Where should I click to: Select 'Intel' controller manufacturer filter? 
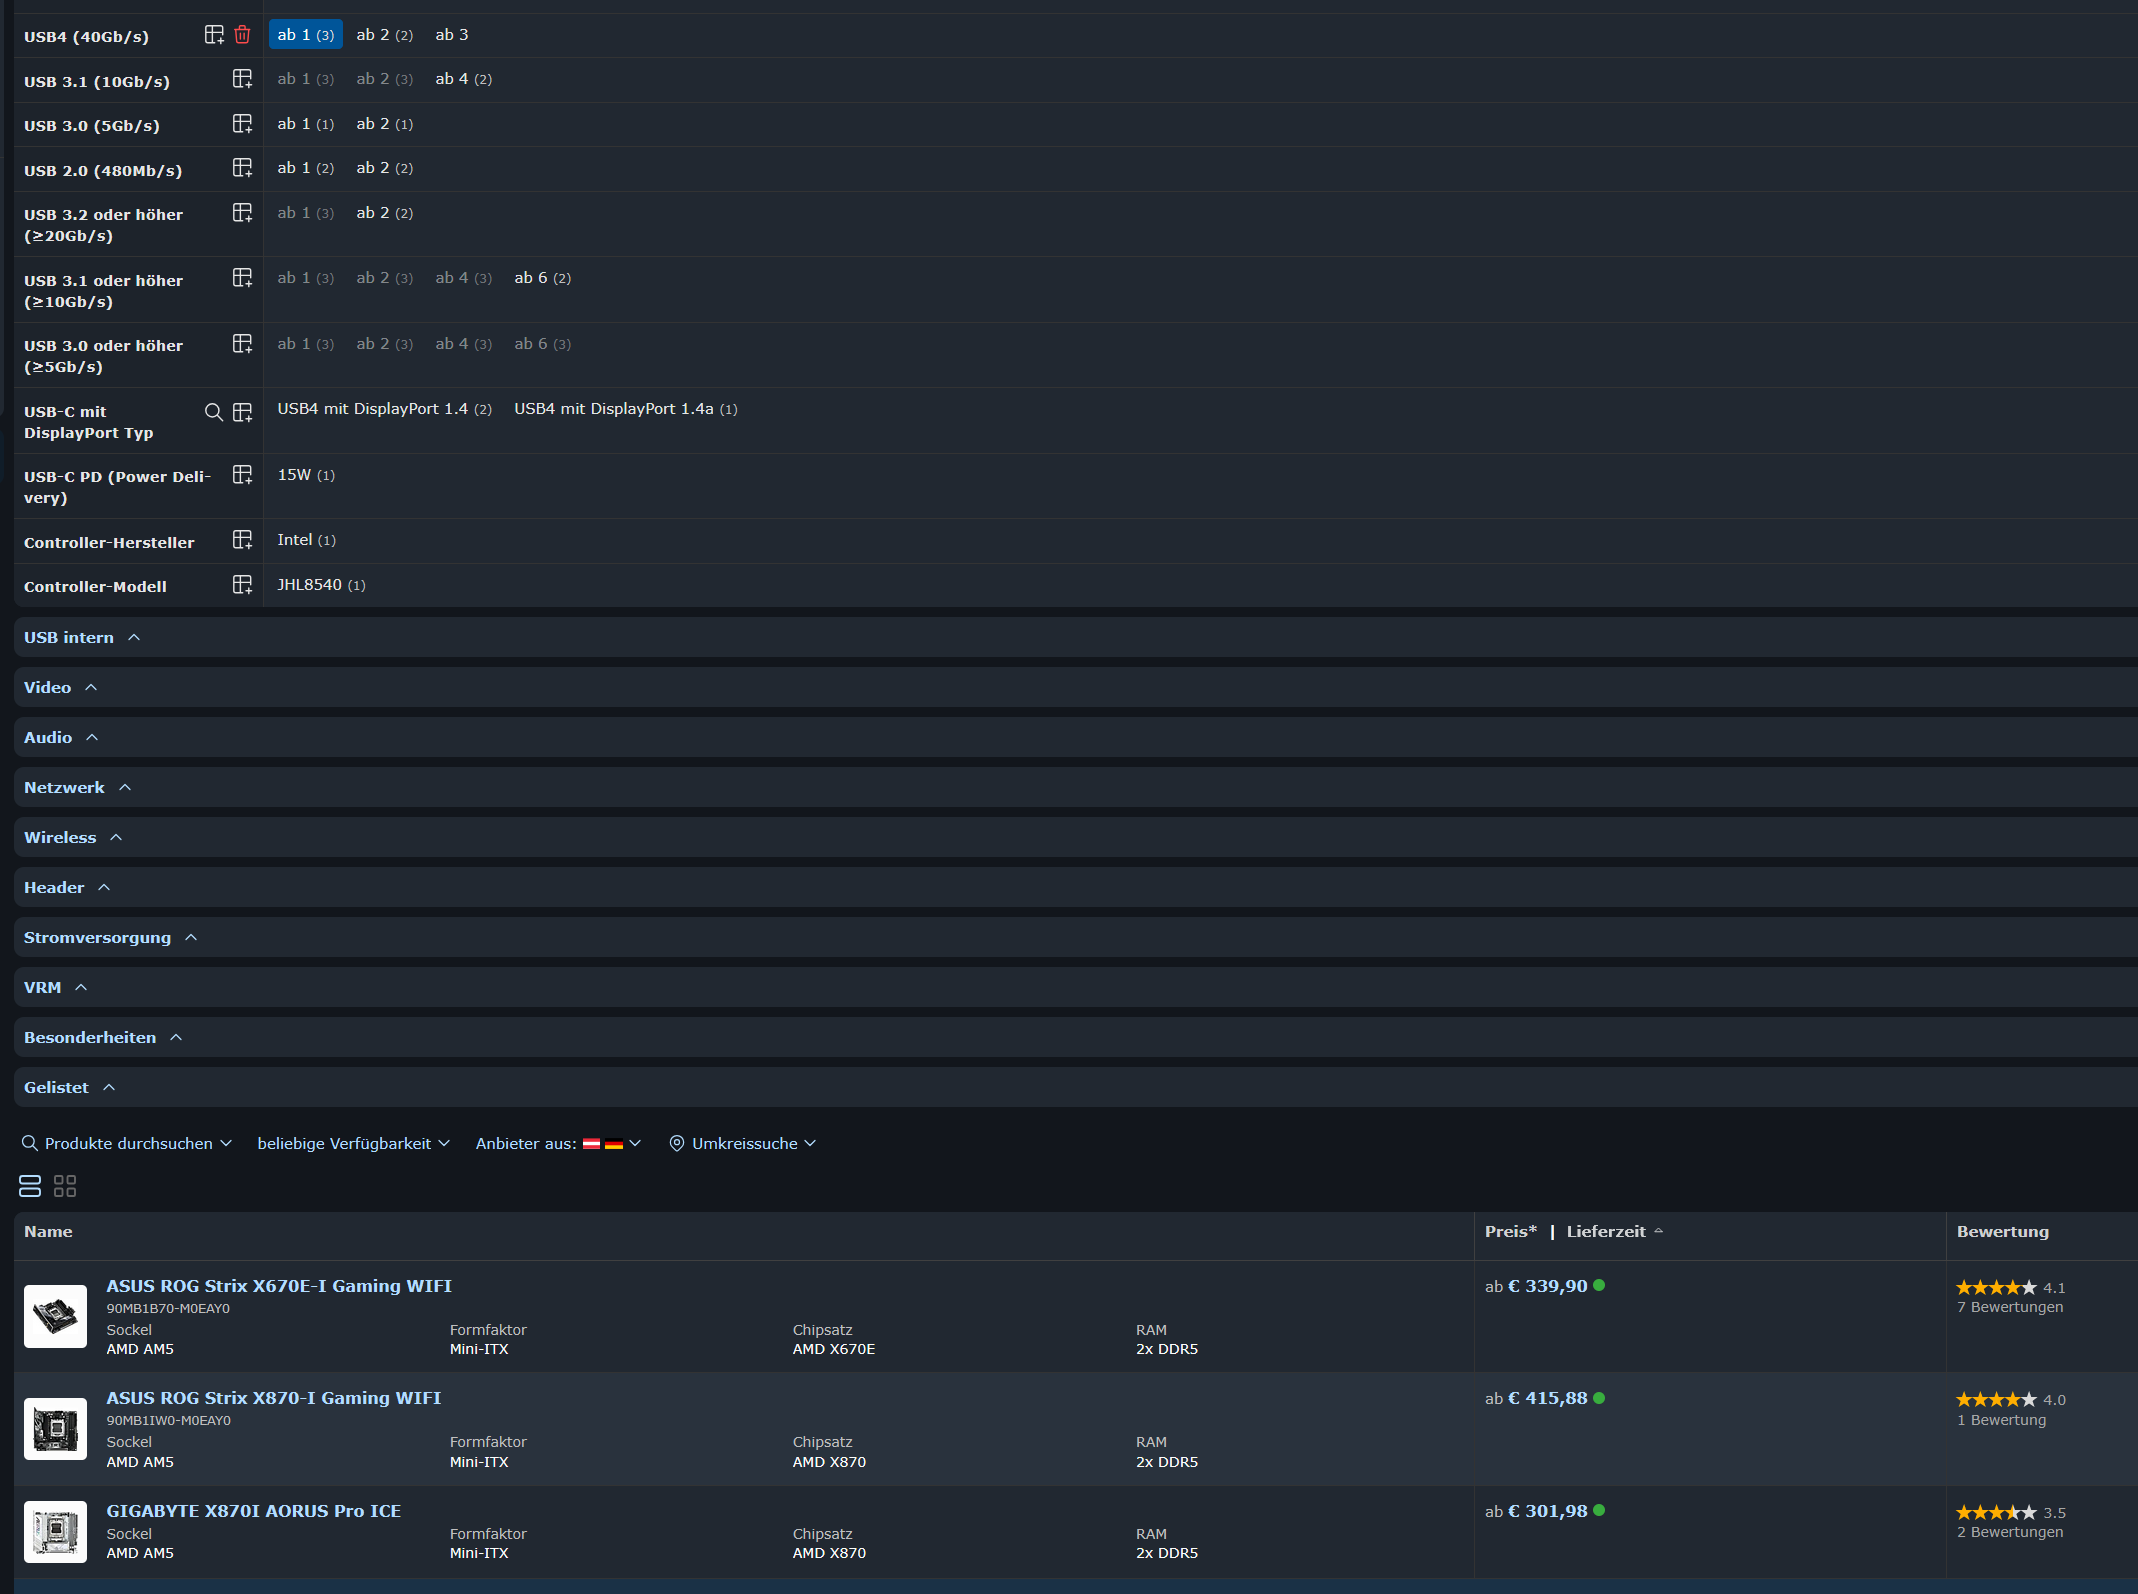point(305,540)
